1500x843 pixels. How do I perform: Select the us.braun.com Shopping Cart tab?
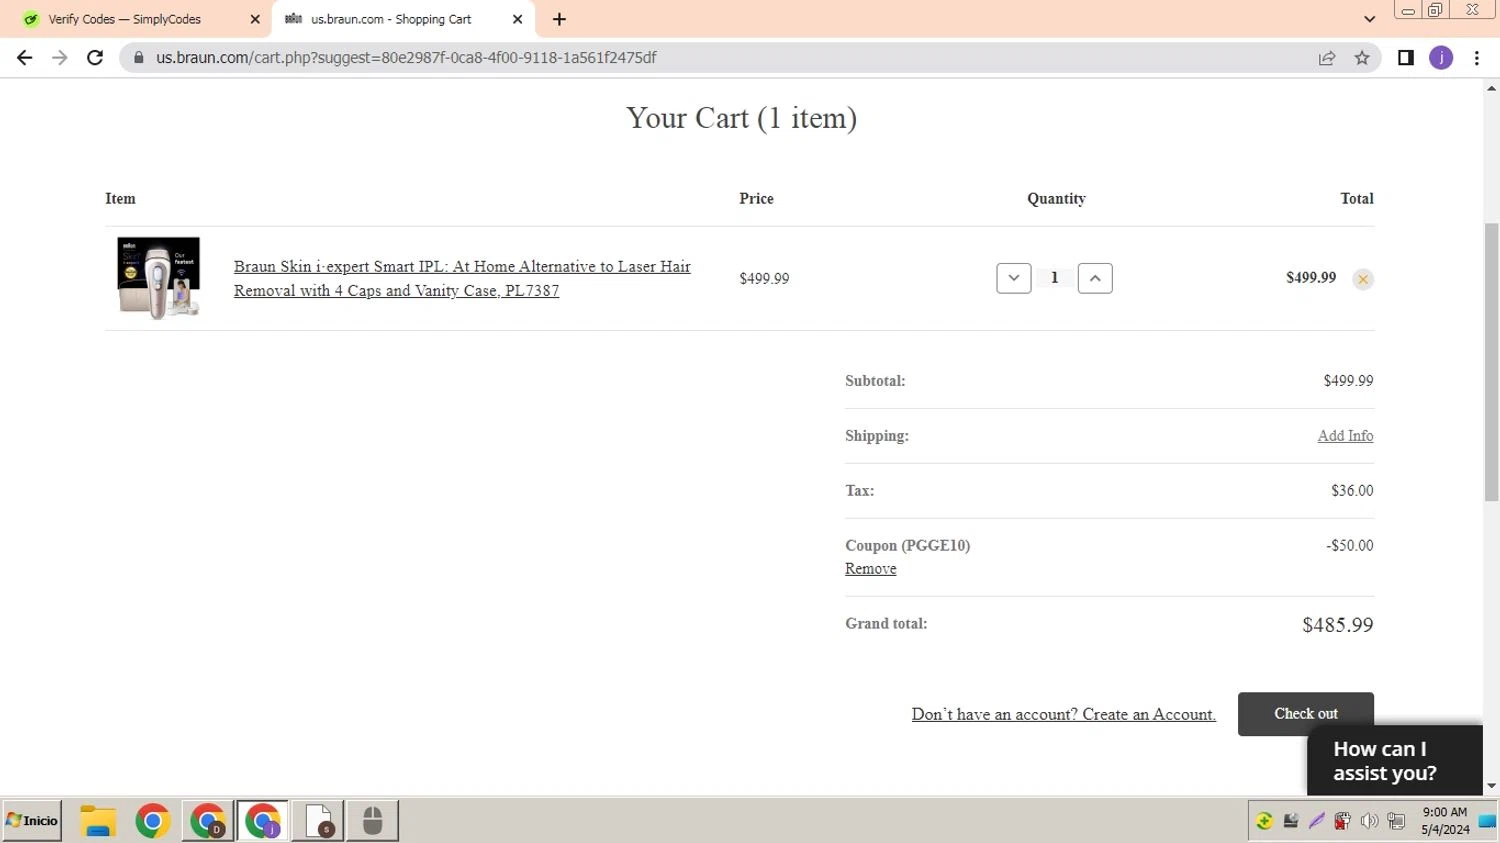coord(391,19)
